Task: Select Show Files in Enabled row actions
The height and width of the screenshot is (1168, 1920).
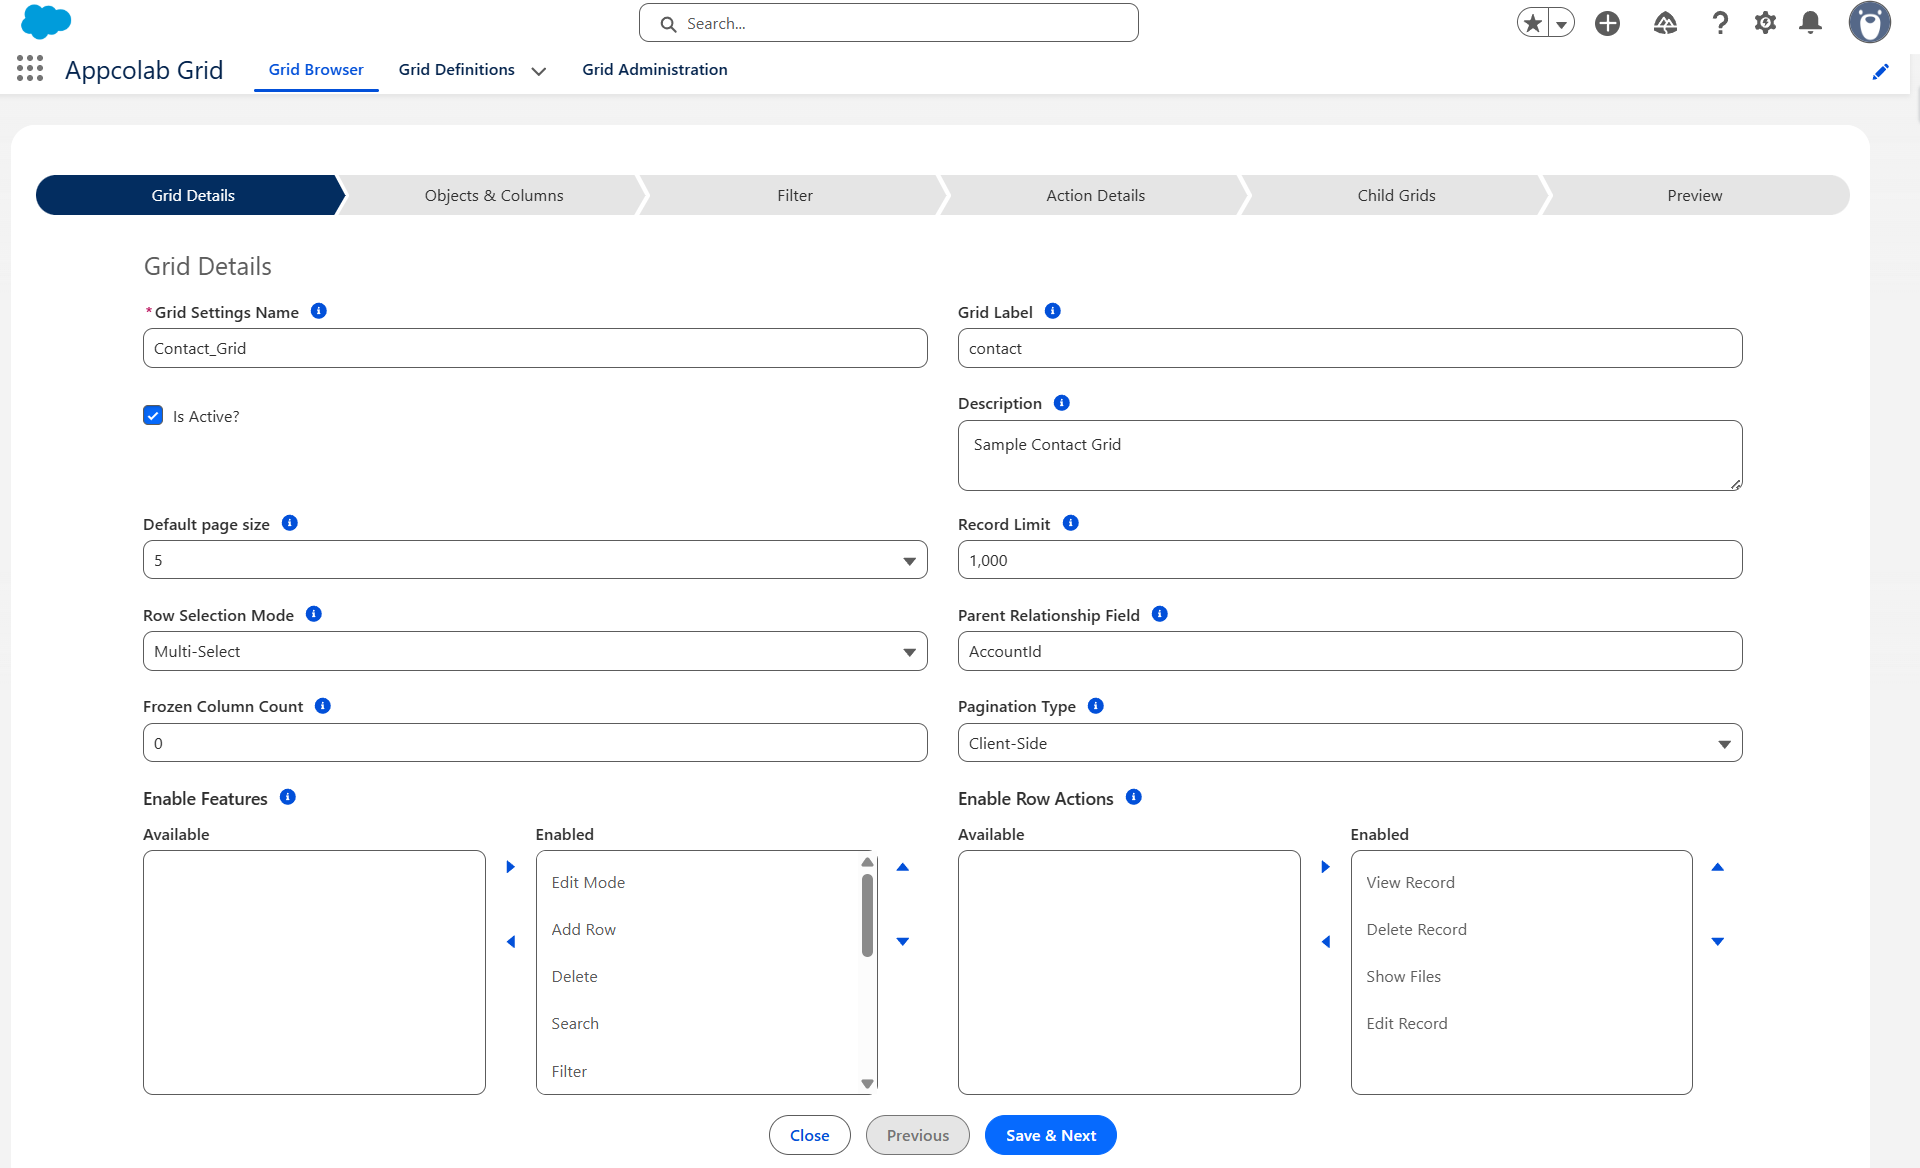Action: pos(1521,976)
